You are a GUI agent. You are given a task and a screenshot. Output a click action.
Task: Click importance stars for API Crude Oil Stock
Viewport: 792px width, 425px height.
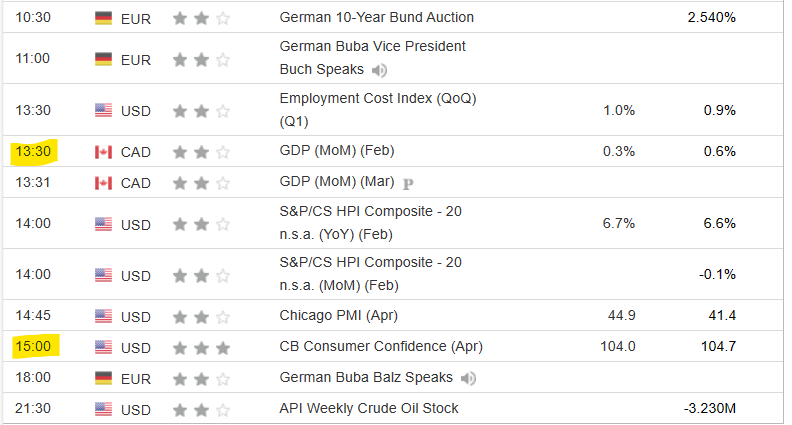[201, 408]
